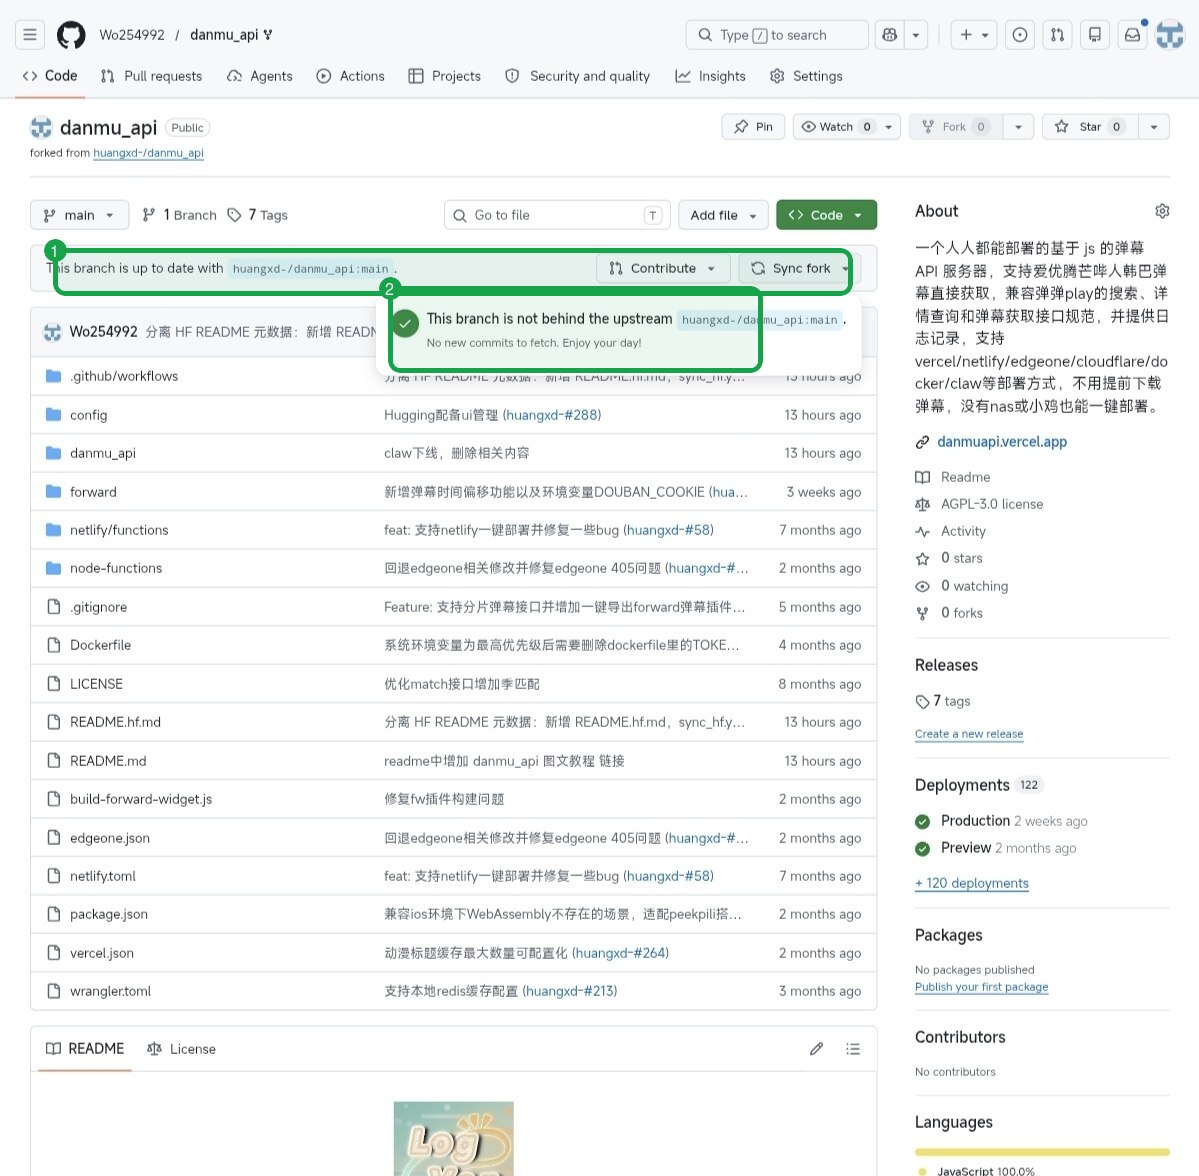Click the Go to file search field
Screen dimensions: 1199x1176
pos(557,215)
